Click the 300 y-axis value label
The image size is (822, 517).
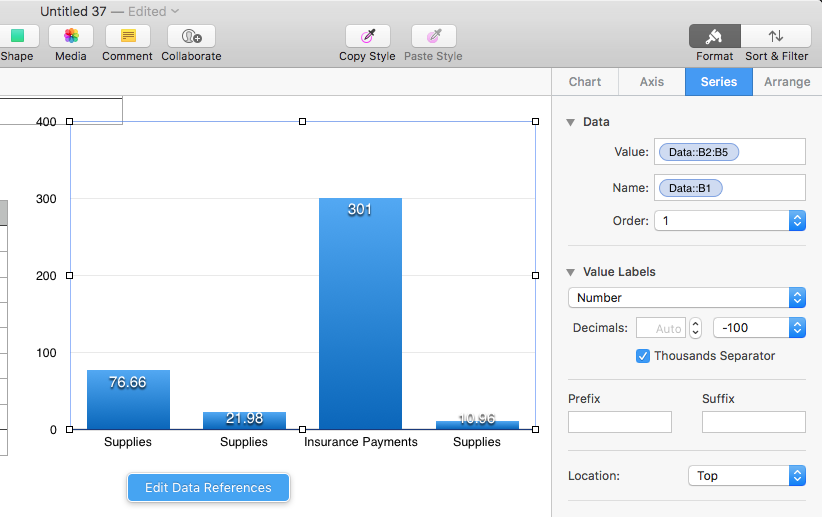pyautogui.click(x=46, y=199)
